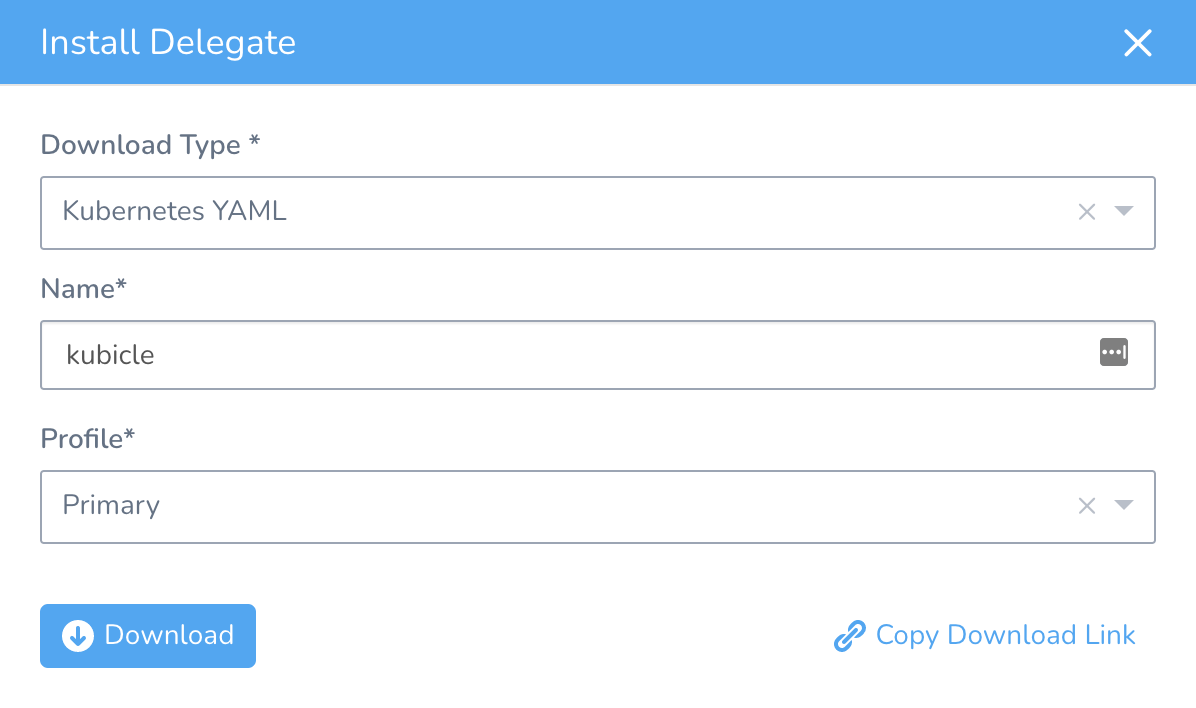Click the Profile field label
This screenshot has height=708, width=1196.
88,439
